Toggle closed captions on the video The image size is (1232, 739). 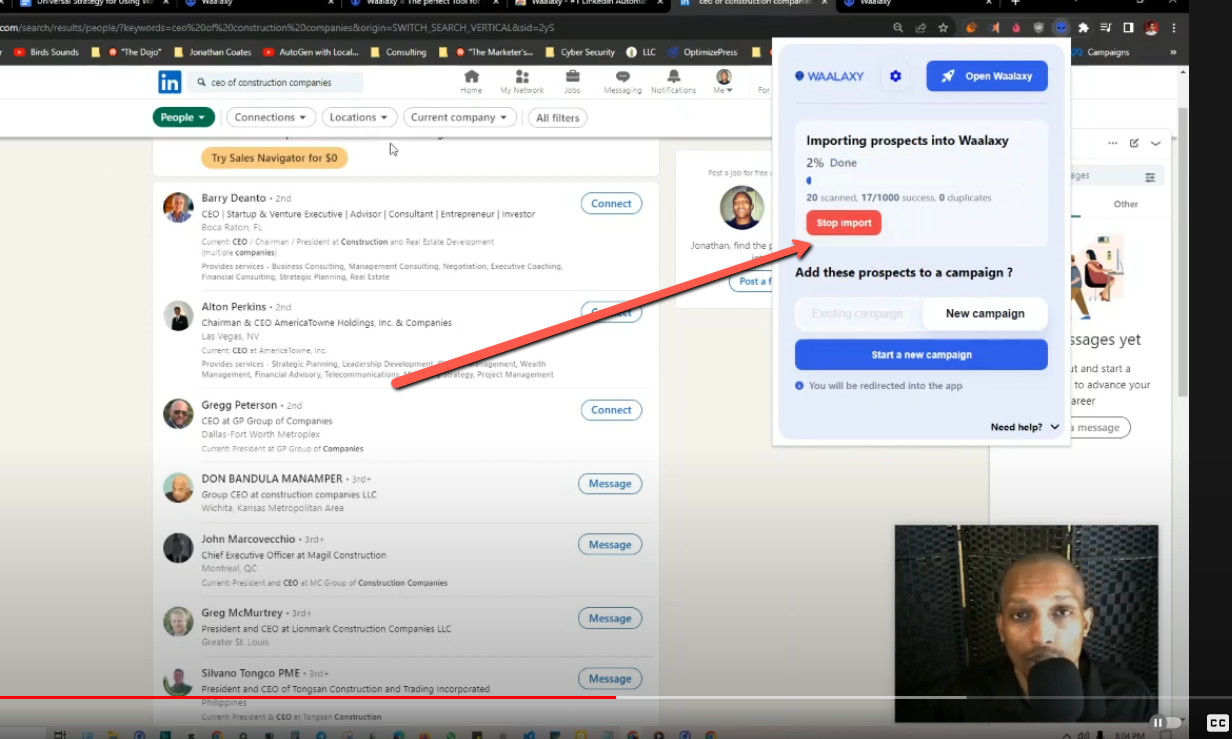[x=1217, y=722]
